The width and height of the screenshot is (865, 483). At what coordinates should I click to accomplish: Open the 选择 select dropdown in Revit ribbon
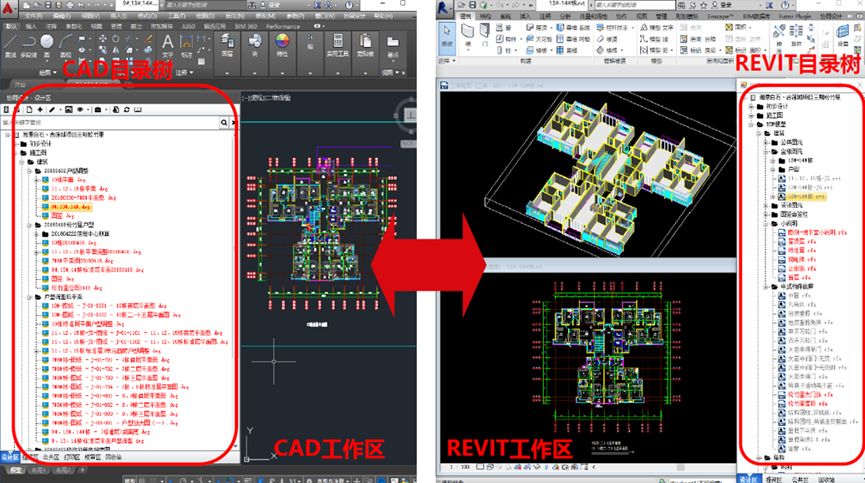point(447,61)
